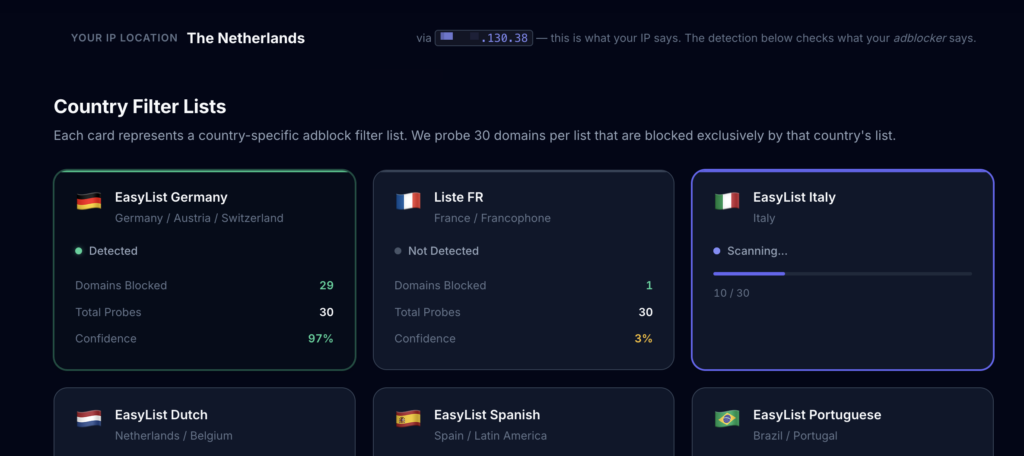Image resolution: width=1024 pixels, height=456 pixels.
Task: Click the Spanish flag icon
Action: click(x=407, y=419)
